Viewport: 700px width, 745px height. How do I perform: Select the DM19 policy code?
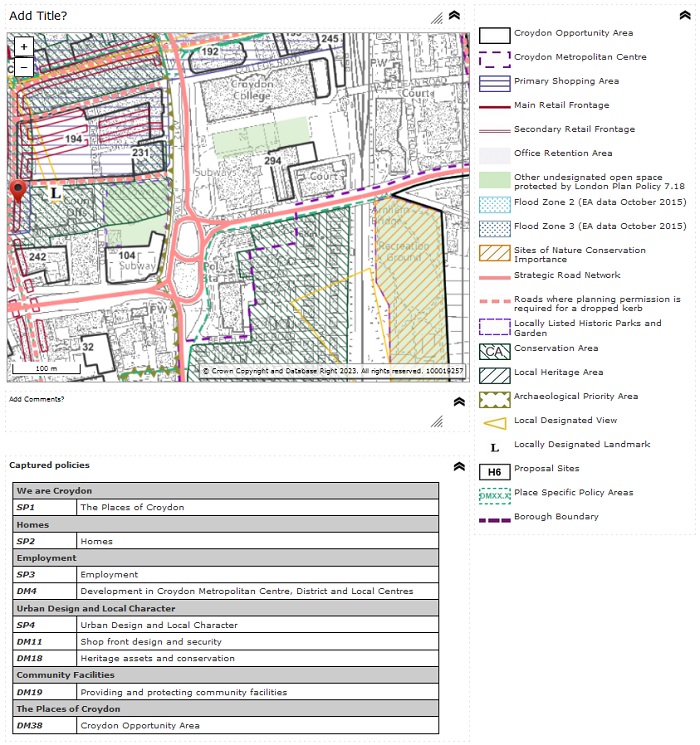(x=29, y=692)
